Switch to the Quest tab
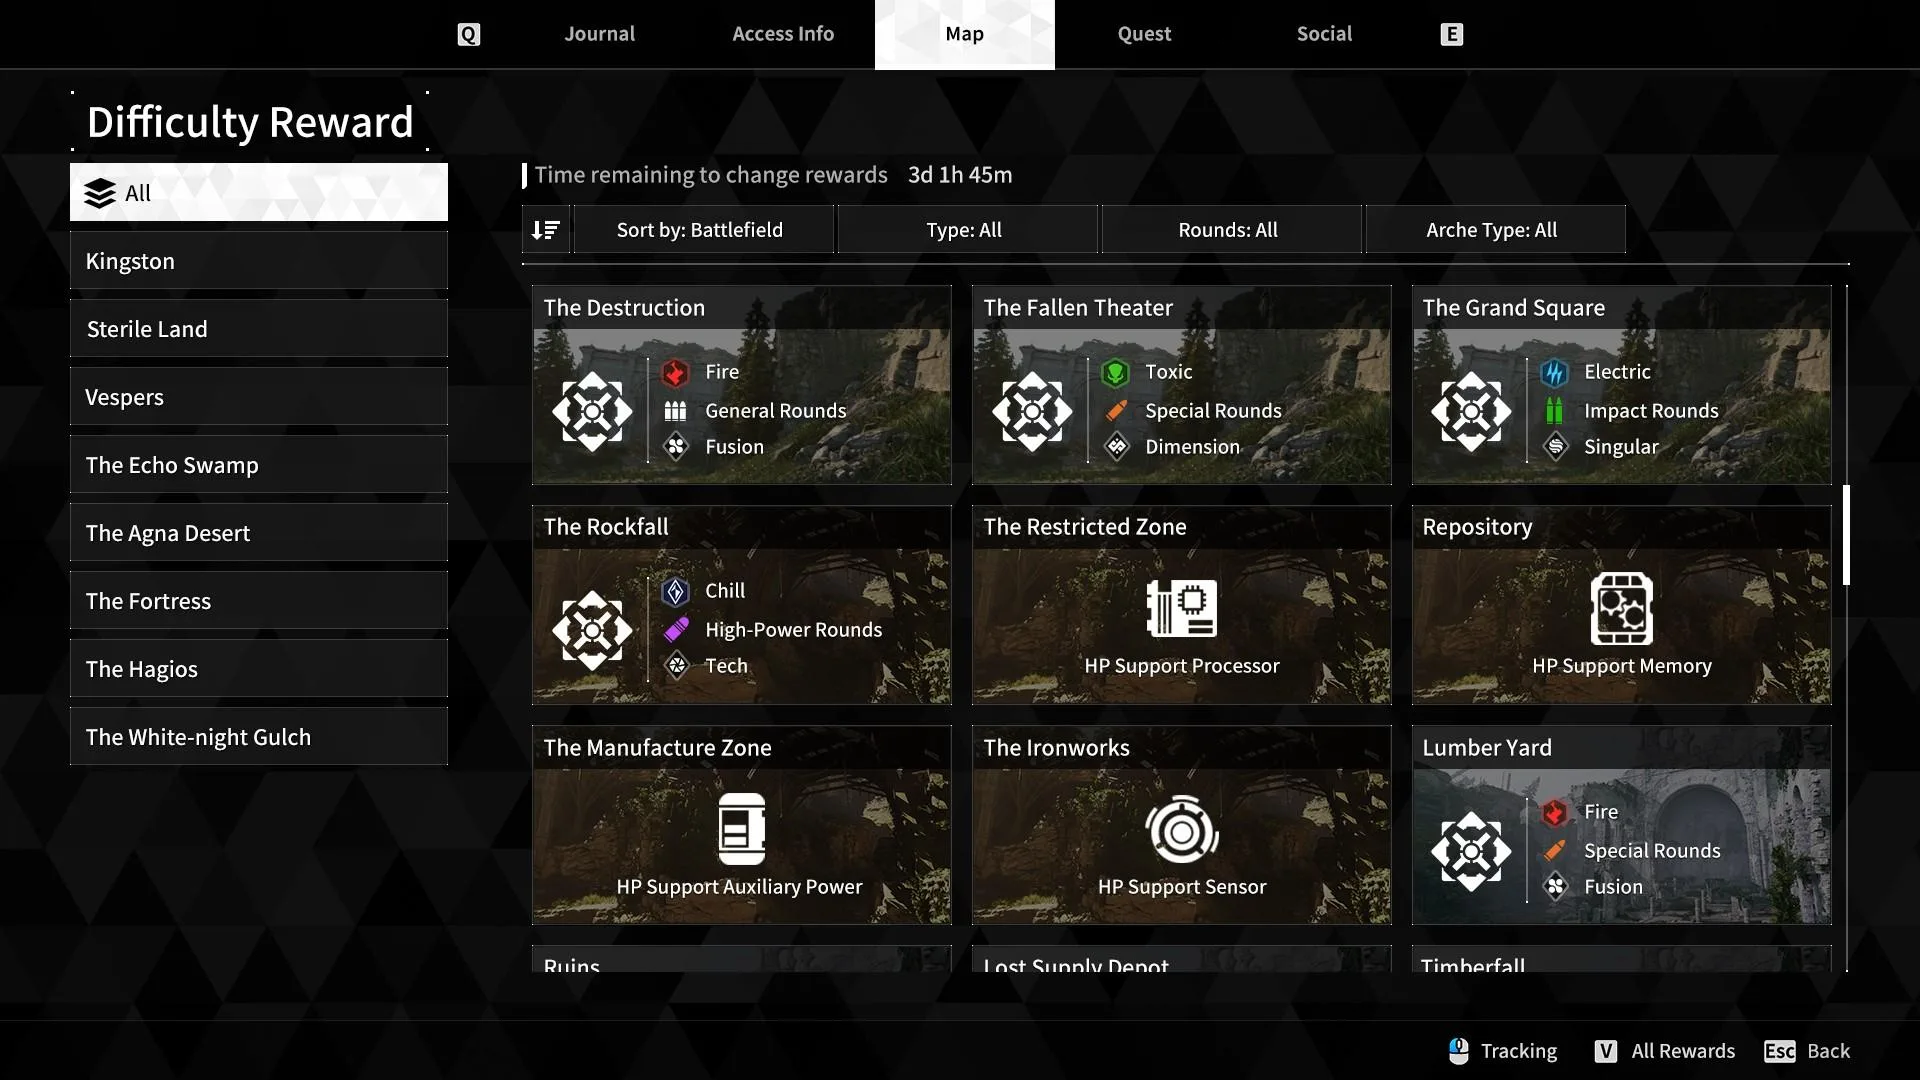This screenshot has height=1080, width=1920. point(1144,34)
